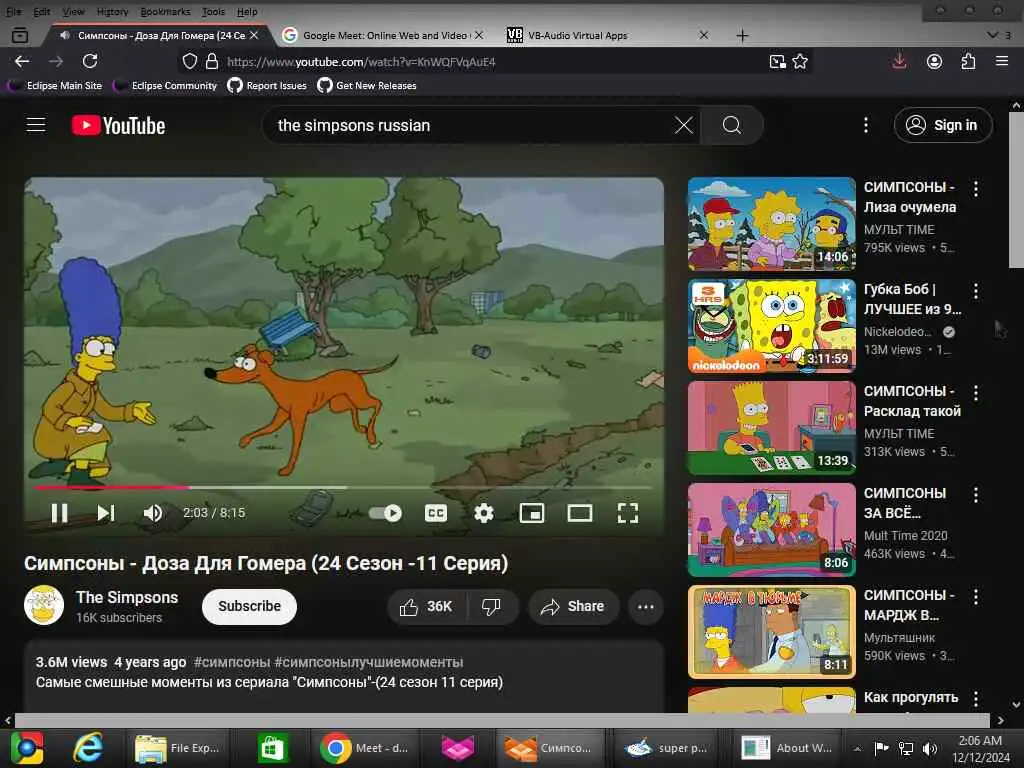Enter fullscreen video mode

(628, 513)
